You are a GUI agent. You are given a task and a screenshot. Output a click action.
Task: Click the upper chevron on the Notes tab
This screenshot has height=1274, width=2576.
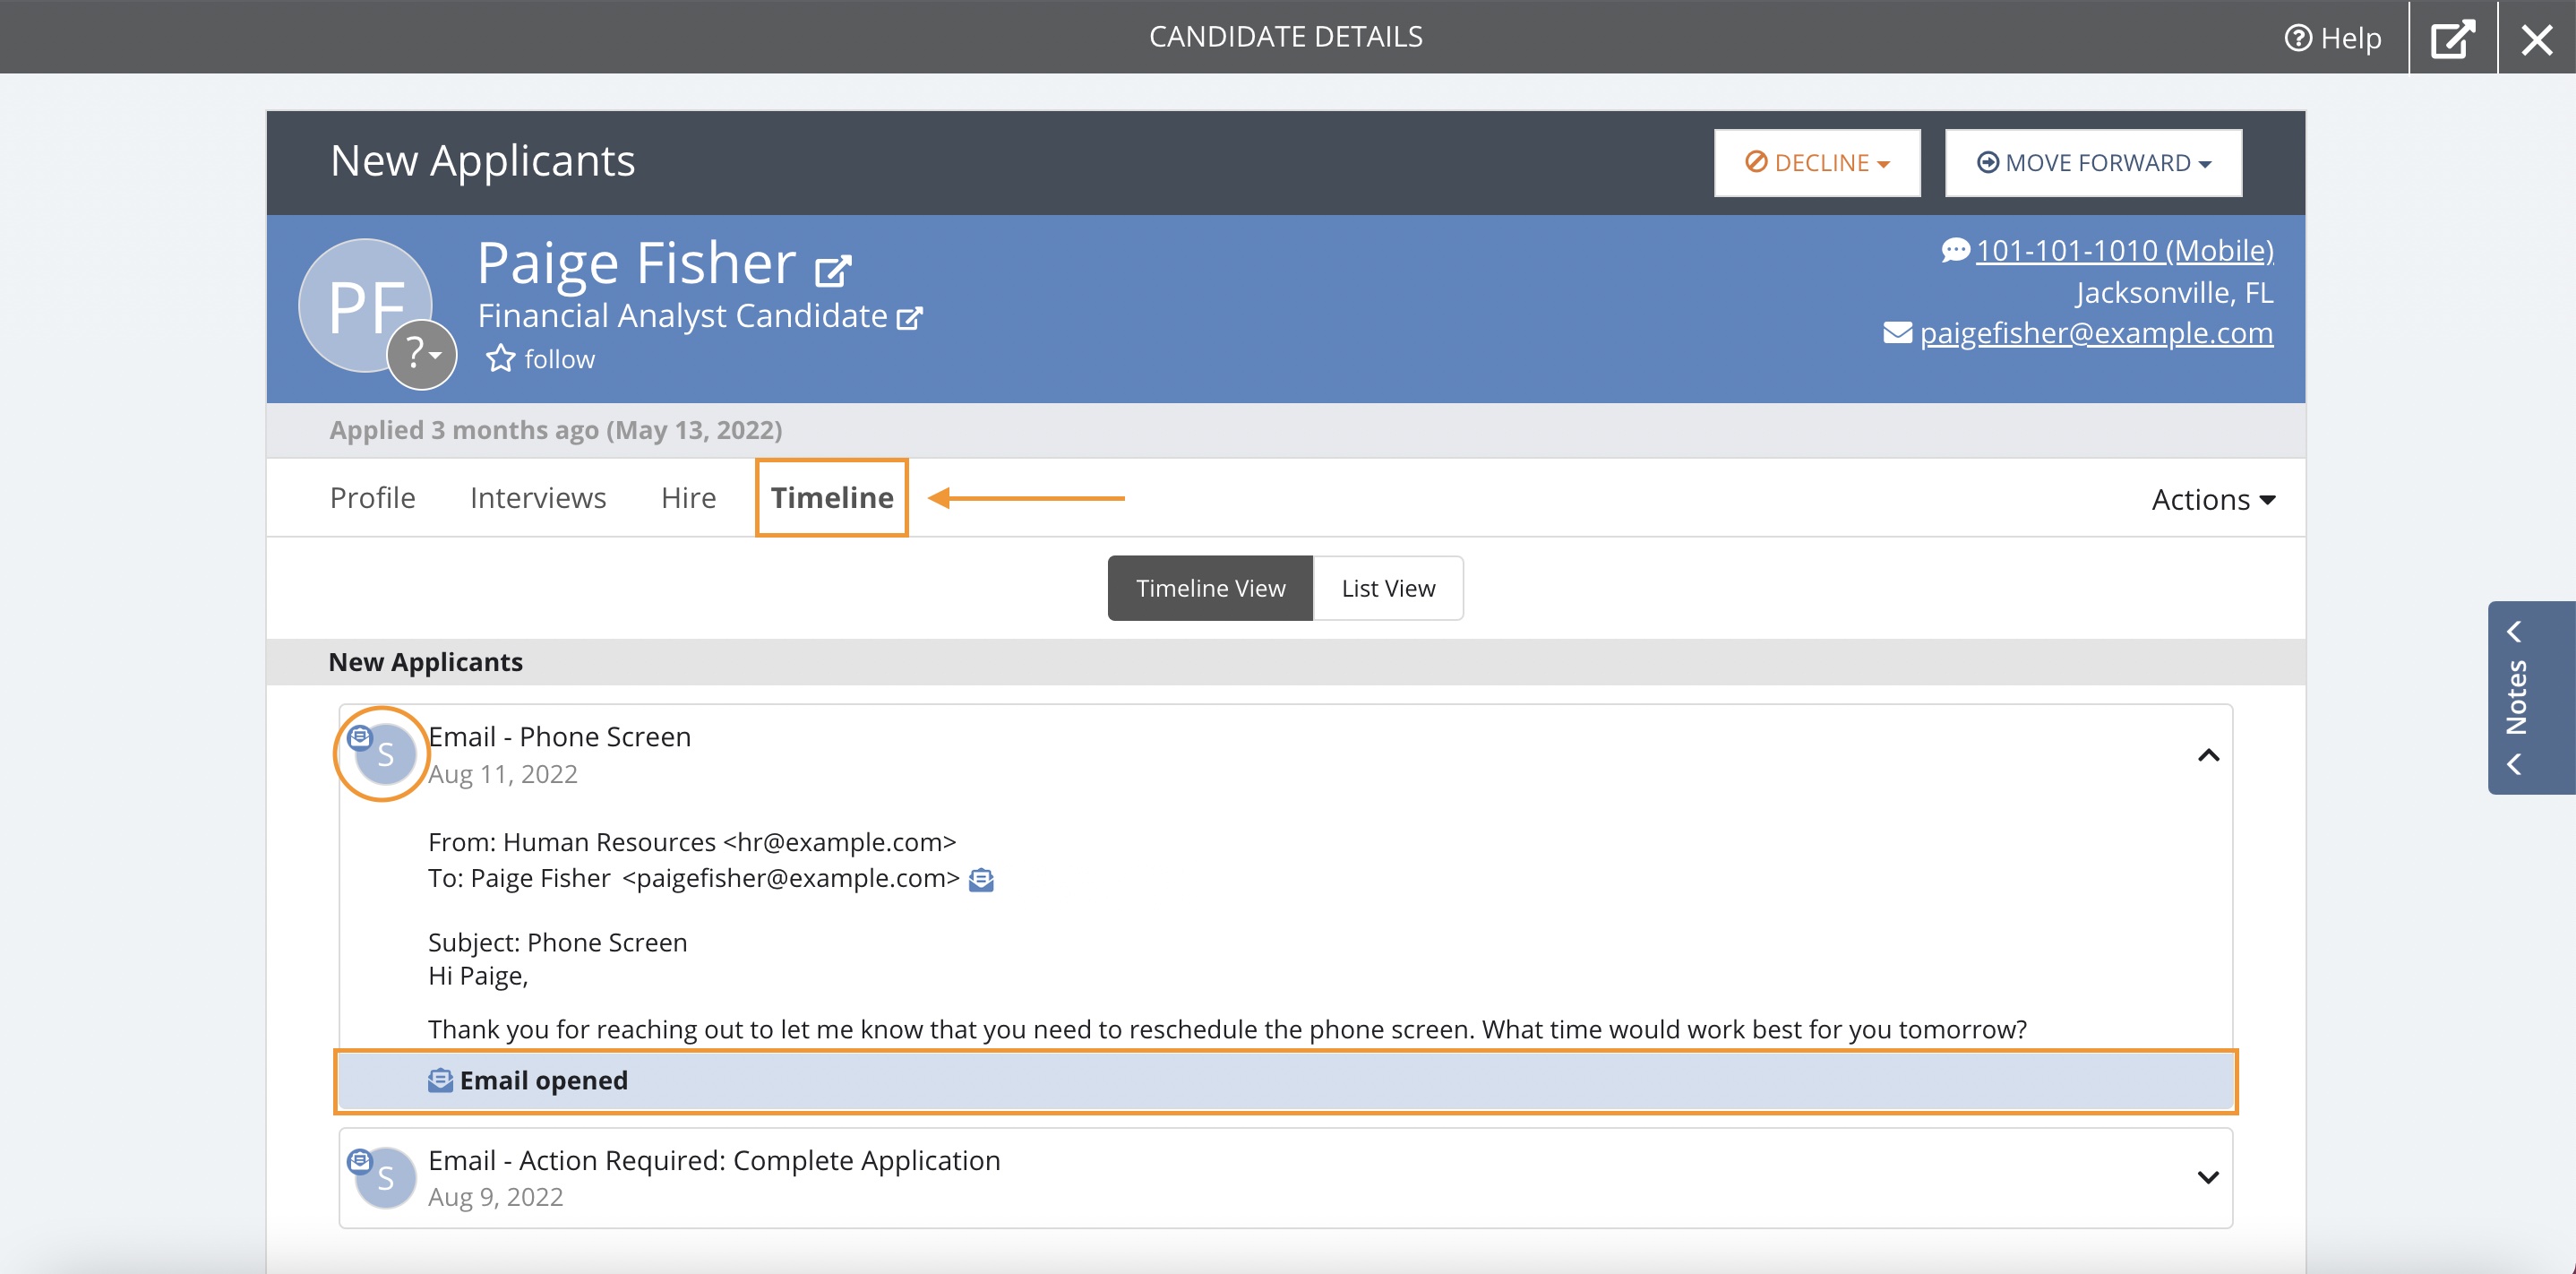(2514, 631)
